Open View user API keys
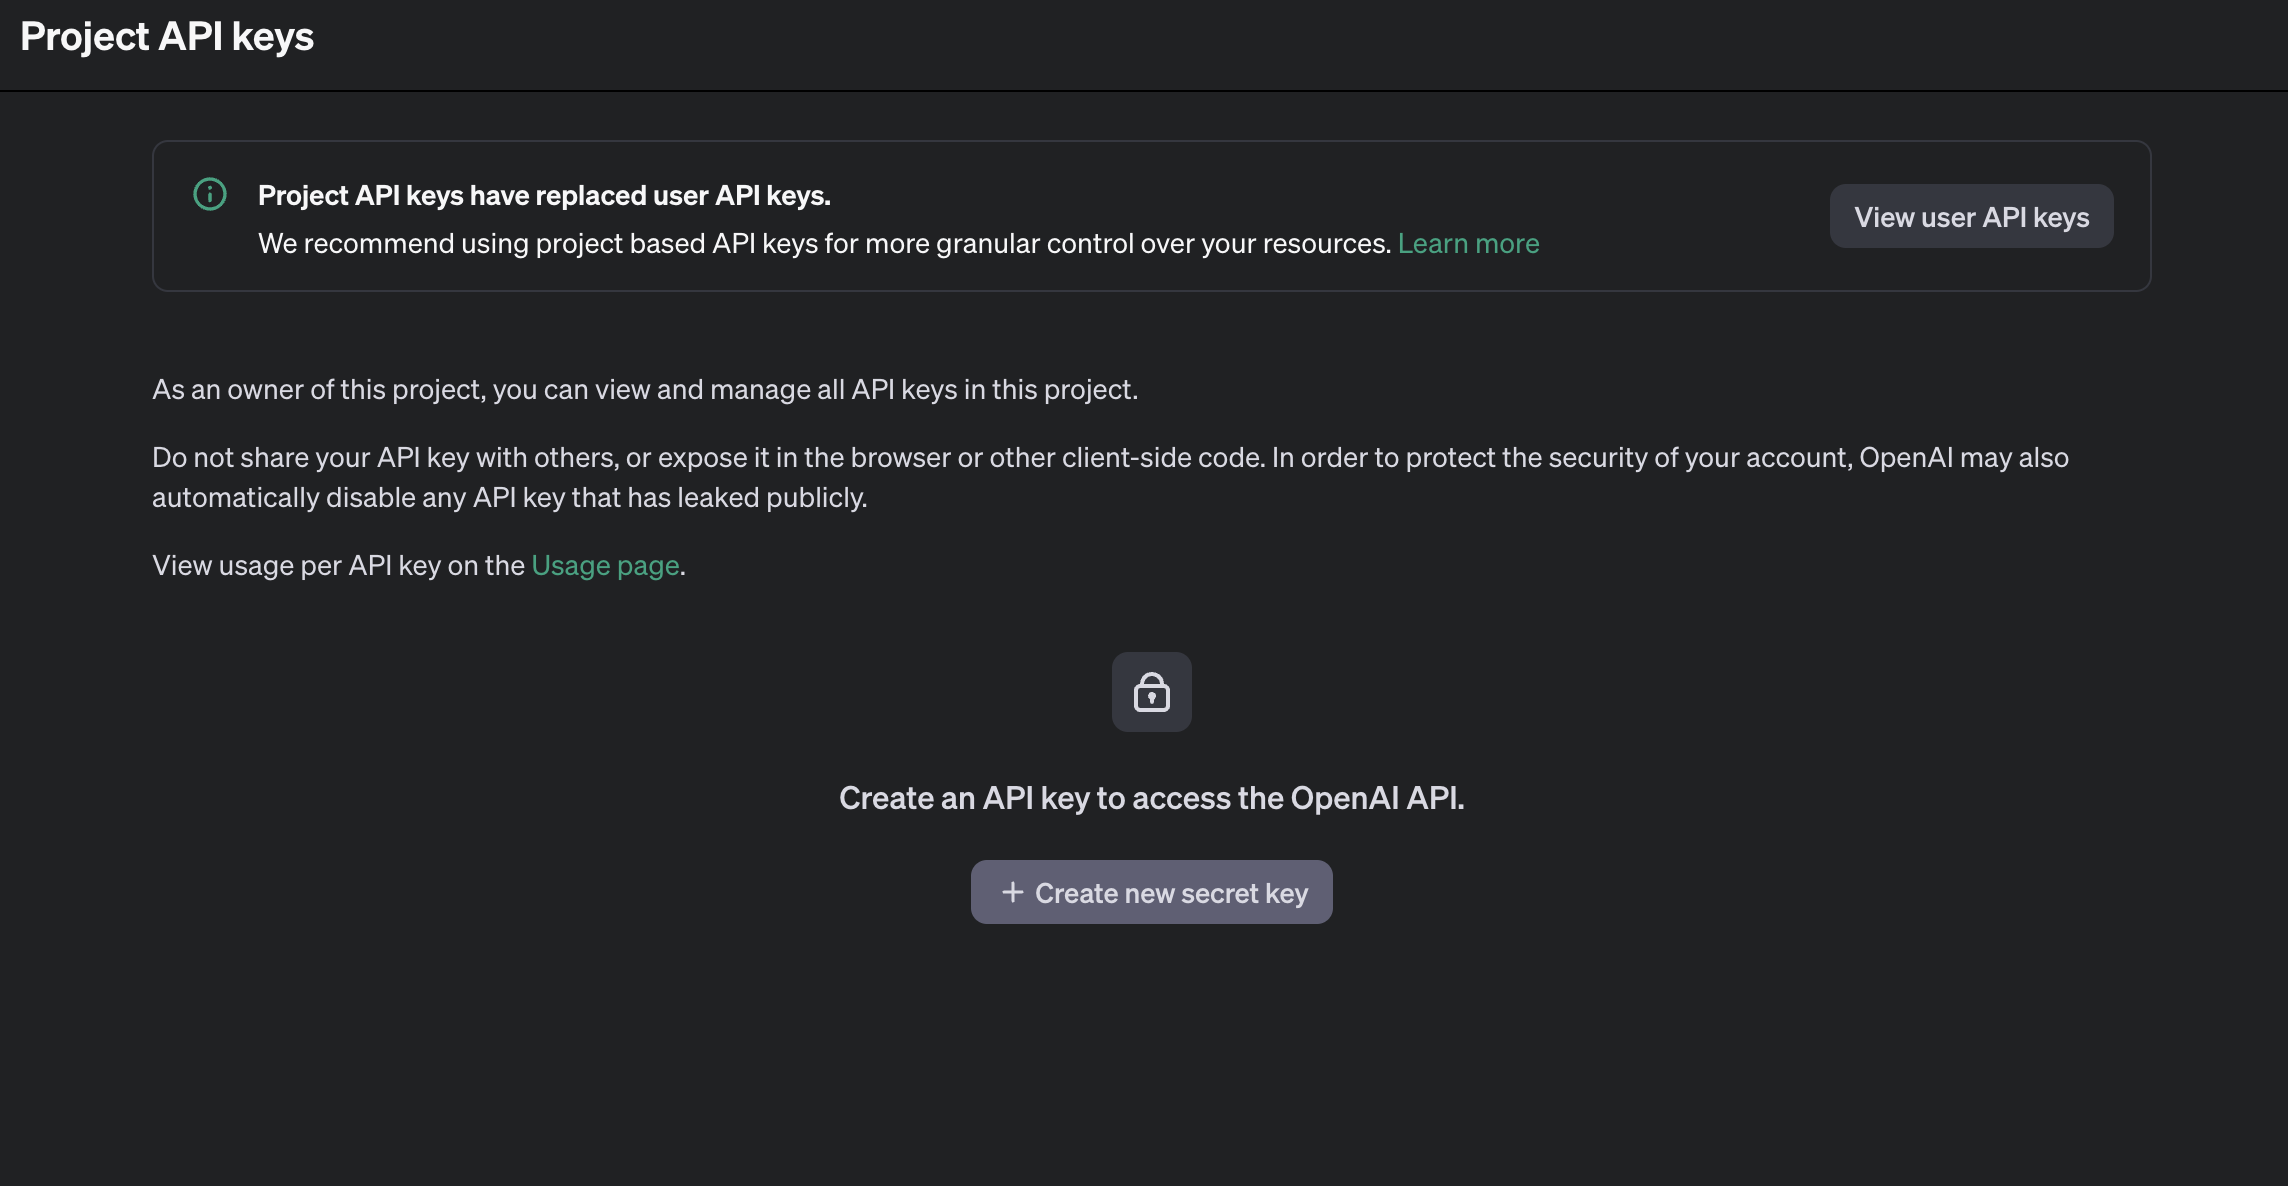 coord(1971,217)
